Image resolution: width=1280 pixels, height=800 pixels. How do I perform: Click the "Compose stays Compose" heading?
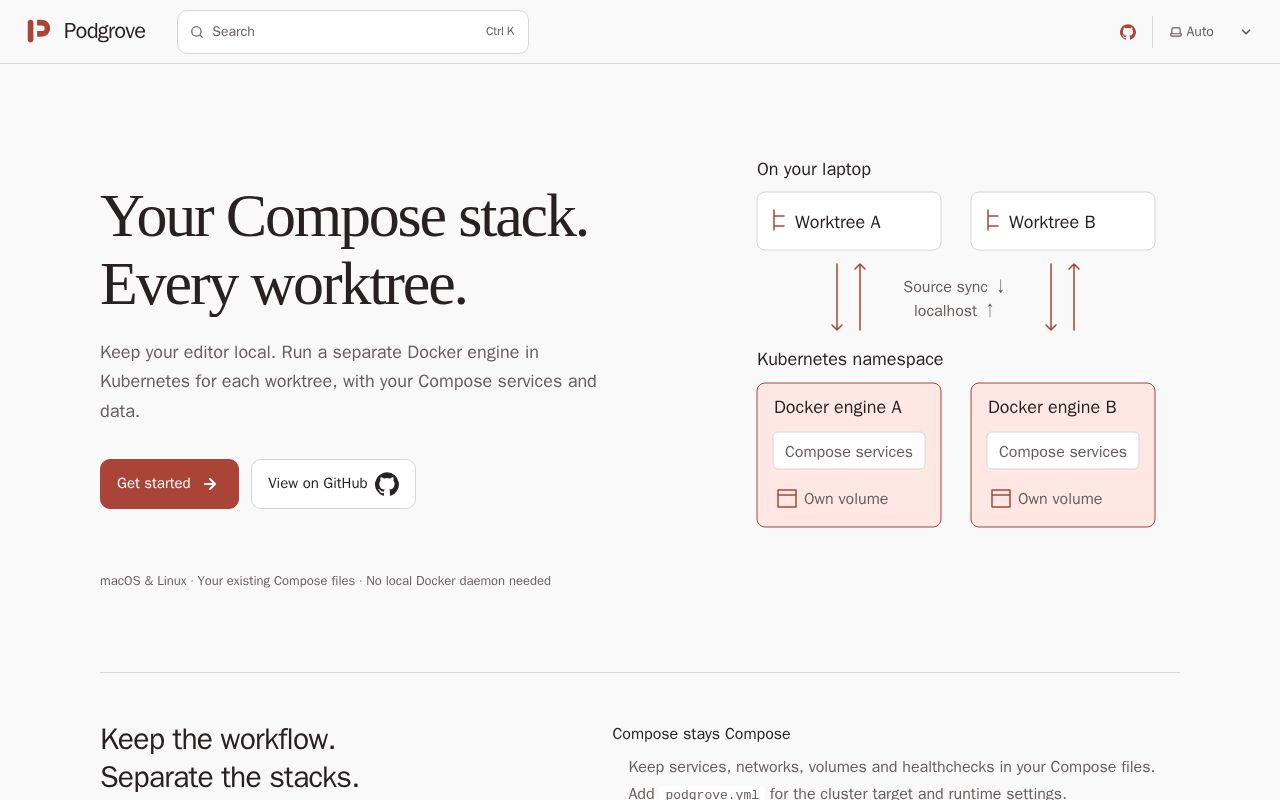click(x=701, y=734)
